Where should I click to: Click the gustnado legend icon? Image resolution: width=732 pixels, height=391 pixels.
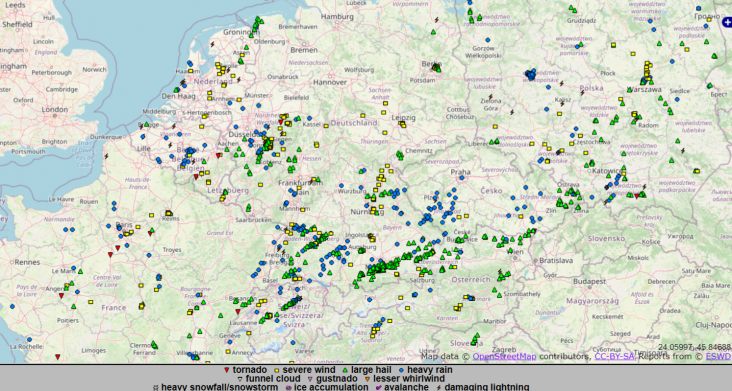click(x=310, y=379)
